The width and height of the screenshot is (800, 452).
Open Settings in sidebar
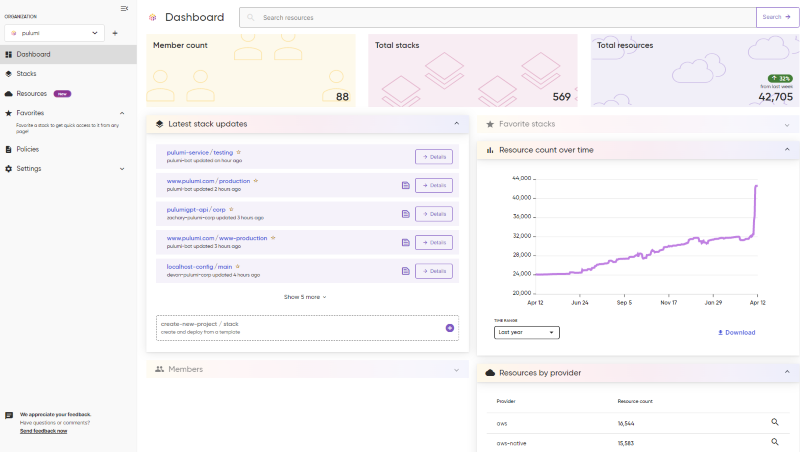click(x=29, y=168)
